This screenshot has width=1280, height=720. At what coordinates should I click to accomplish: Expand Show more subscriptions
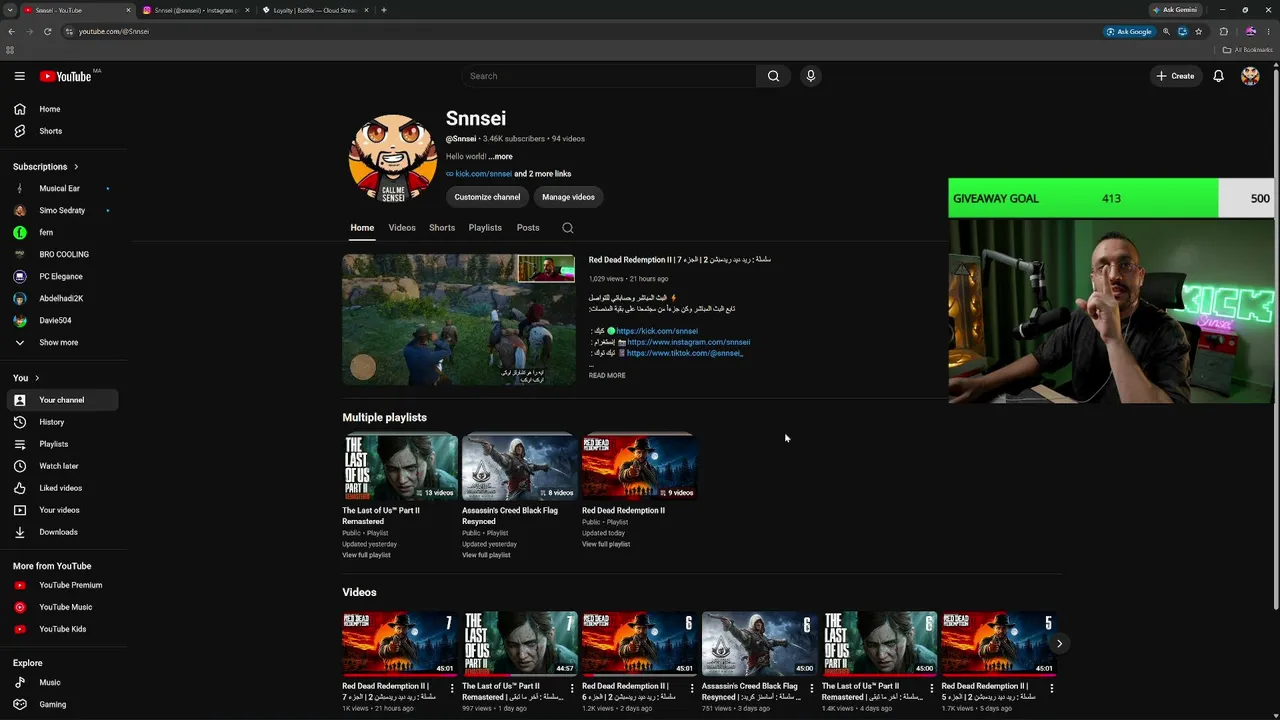[62, 342]
